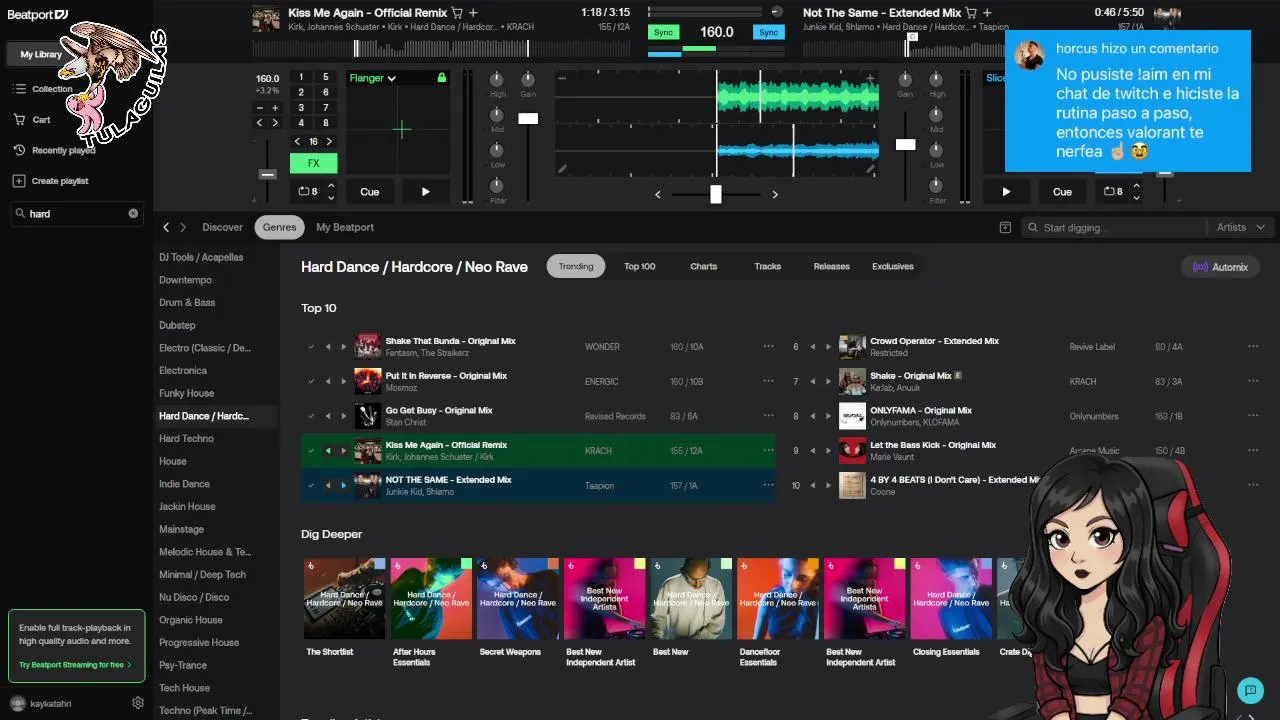This screenshot has width=1280, height=720.
Task: Click the left channel volume fader
Action: point(528,119)
